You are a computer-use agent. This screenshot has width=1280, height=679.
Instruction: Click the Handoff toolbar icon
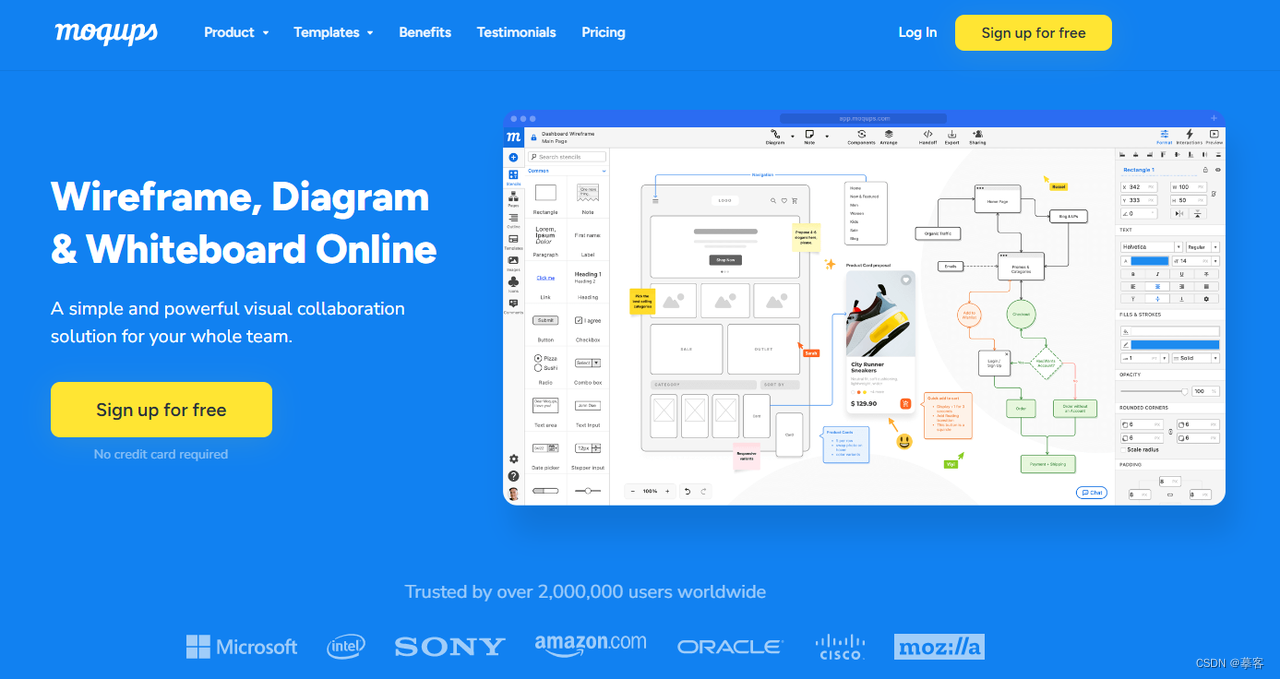pos(928,137)
